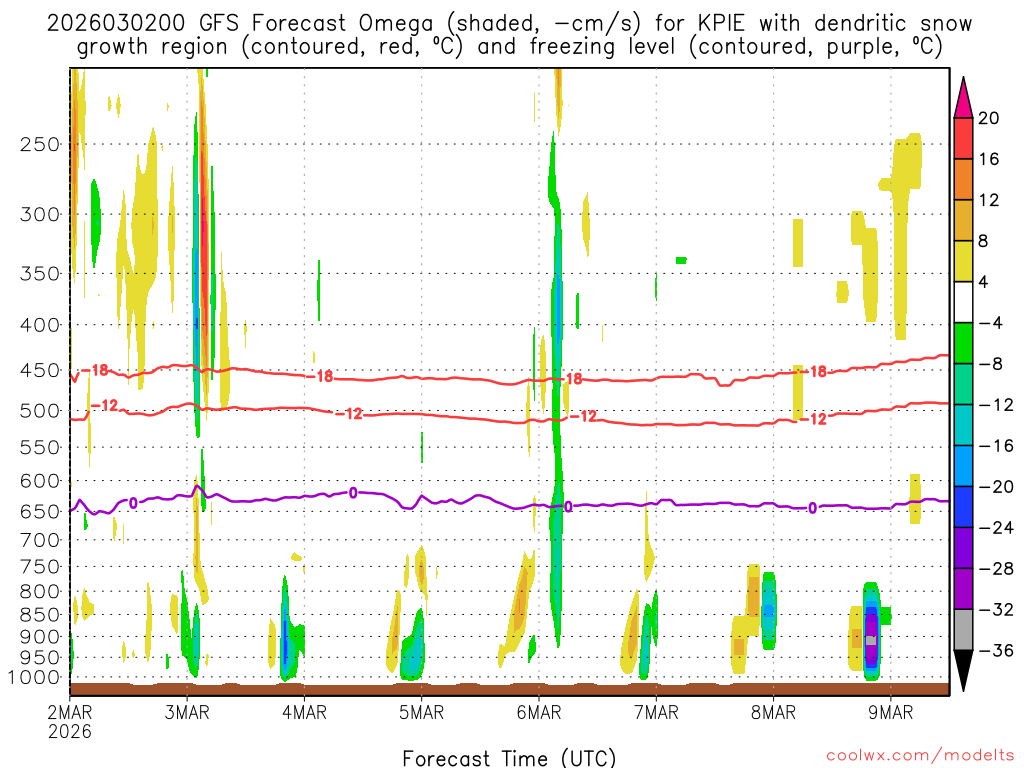The height and width of the screenshot is (768, 1024).
Task: Select the red swatch between 16 and 20
Action: pyautogui.click(x=963, y=138)
